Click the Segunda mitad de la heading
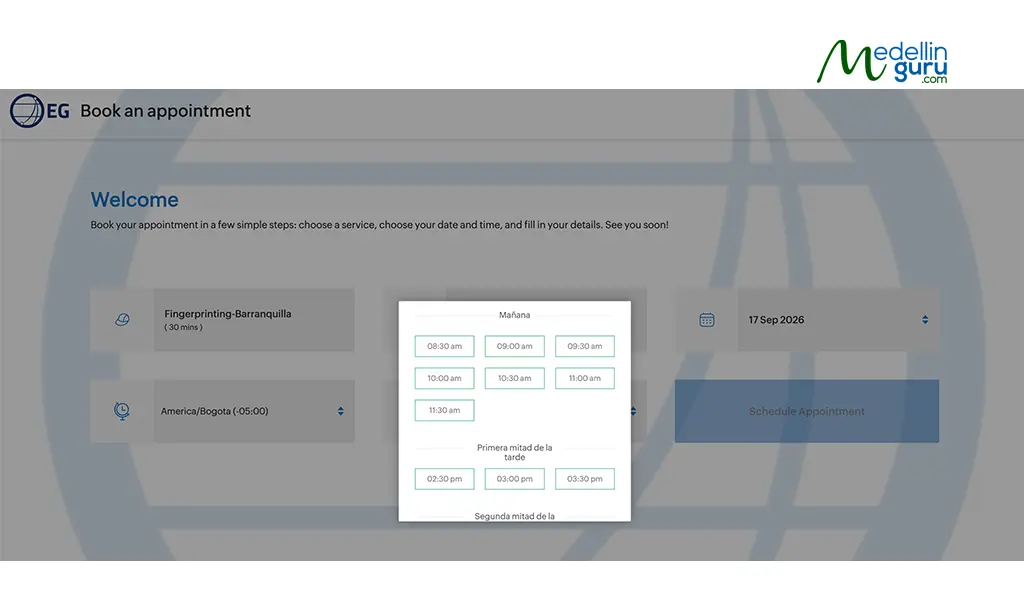Screen dimensions: 1024x600 (x=515, y=516)
